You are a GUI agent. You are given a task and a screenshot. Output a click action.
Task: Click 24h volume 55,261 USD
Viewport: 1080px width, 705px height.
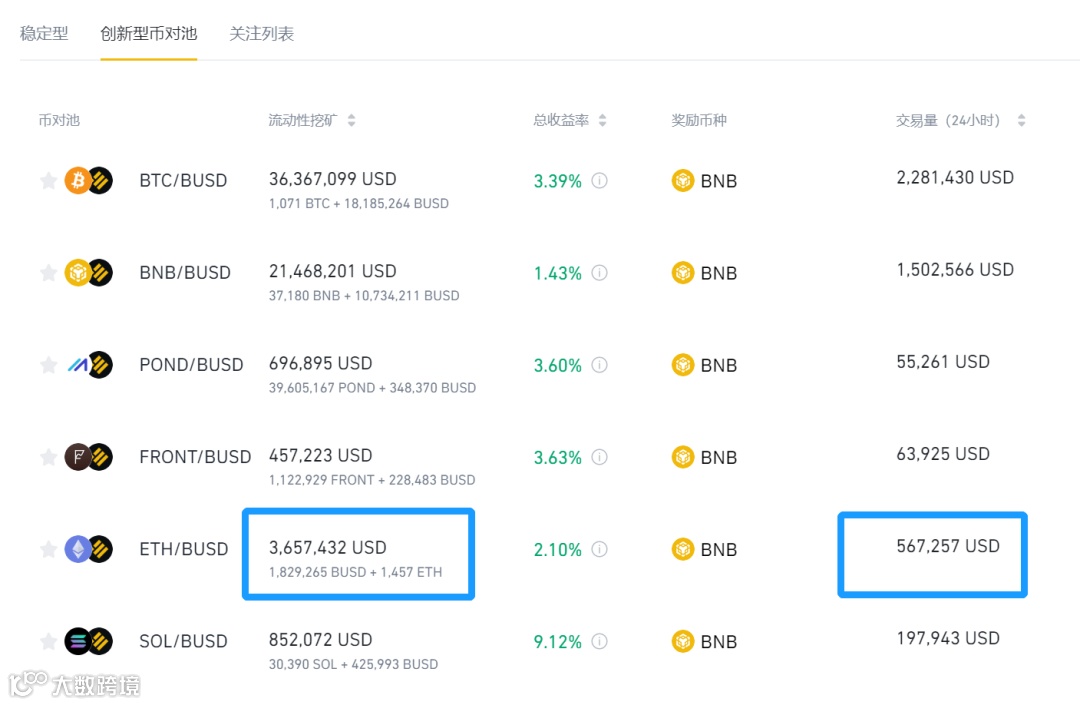943,362
